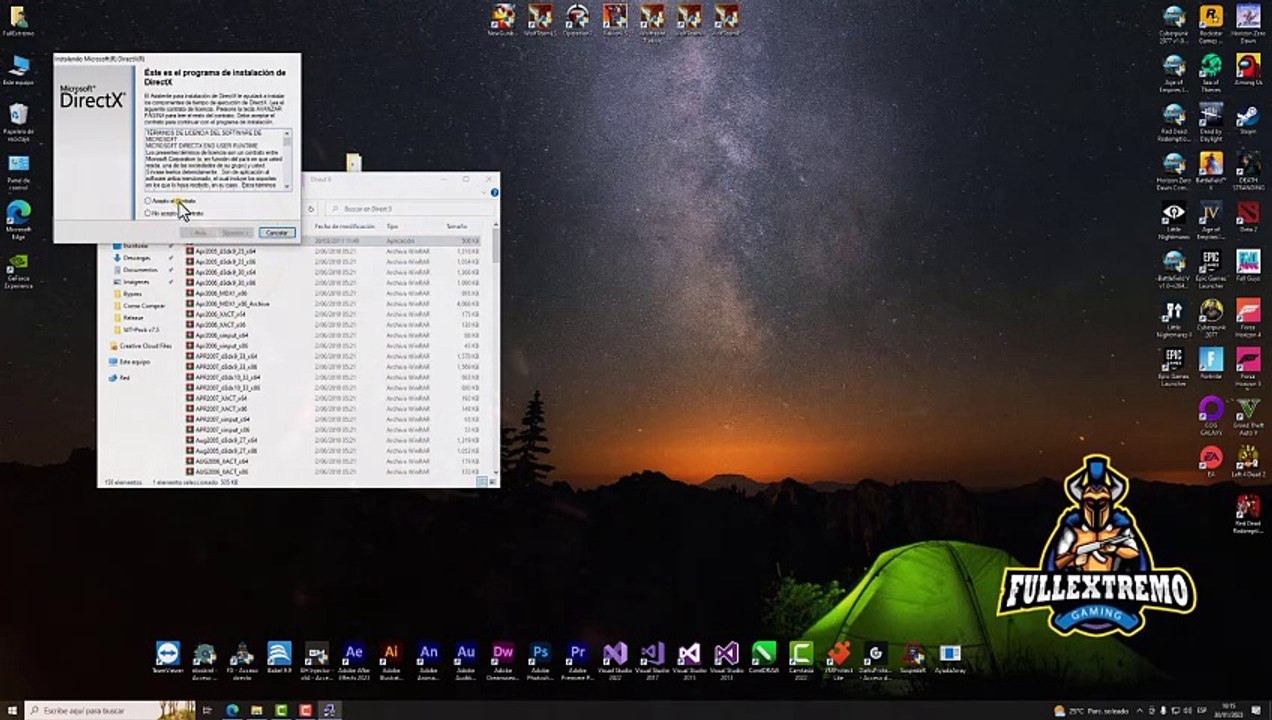This screenshot has width=1272, height=720.
Task: Launch Fortnite desktop shortcut
Action: [1211, 364]
